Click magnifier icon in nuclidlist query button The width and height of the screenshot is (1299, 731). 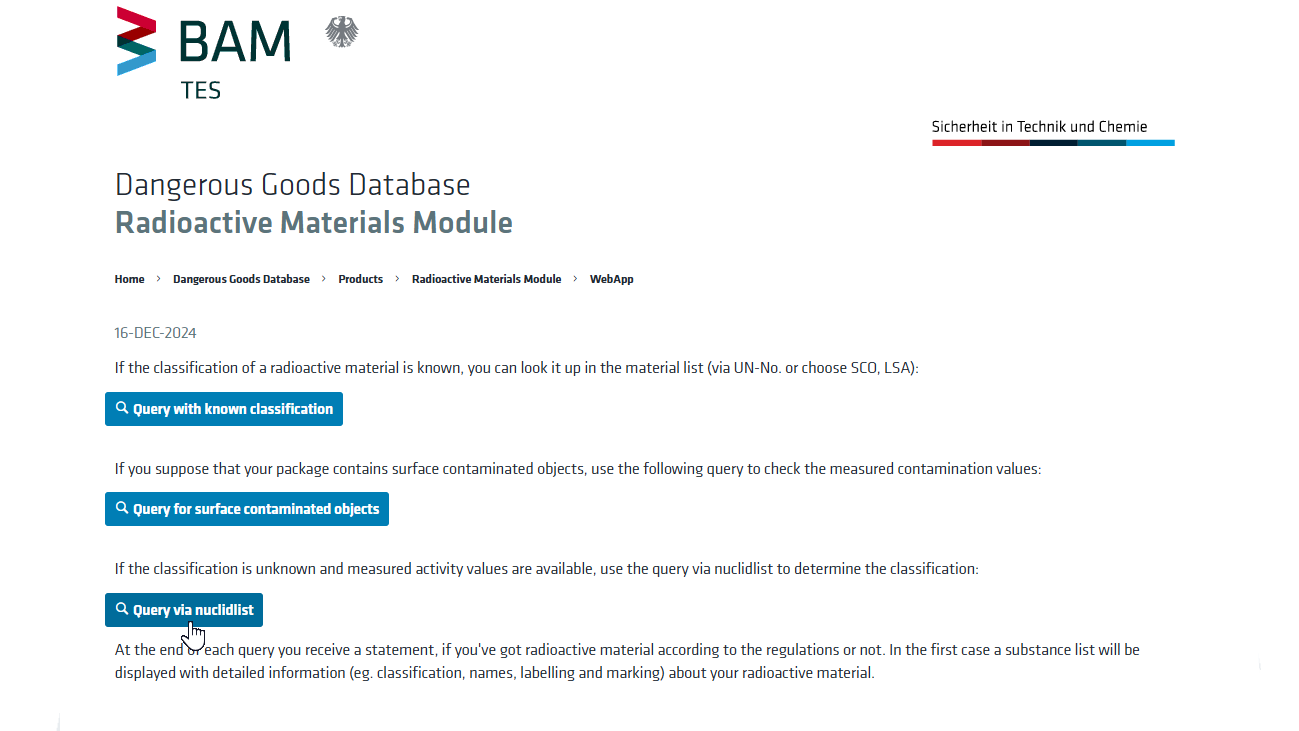pos(122,609)
